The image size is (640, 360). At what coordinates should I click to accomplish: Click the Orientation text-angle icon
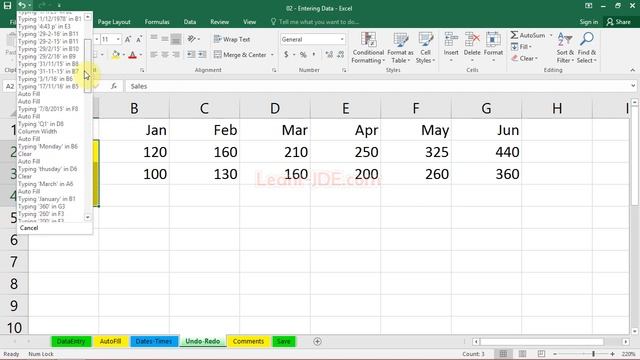pyautogui.click(x=191, y=39)
